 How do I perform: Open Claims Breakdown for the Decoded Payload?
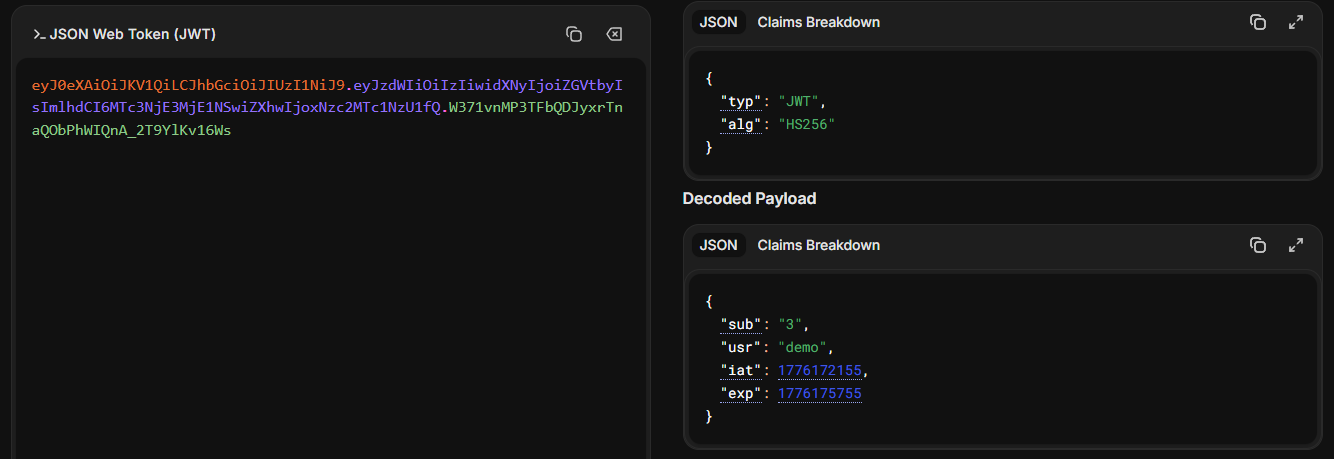tap(818, 245)
